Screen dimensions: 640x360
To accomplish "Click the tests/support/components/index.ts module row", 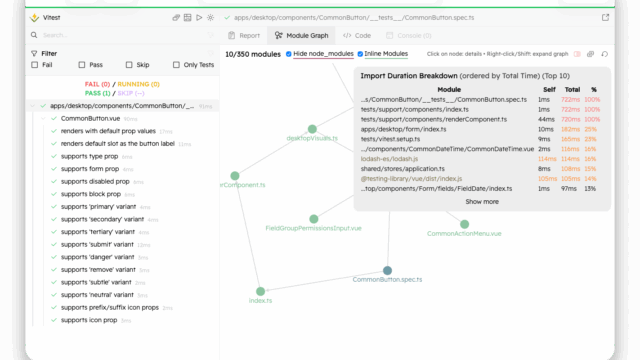I will click(481, 109).
